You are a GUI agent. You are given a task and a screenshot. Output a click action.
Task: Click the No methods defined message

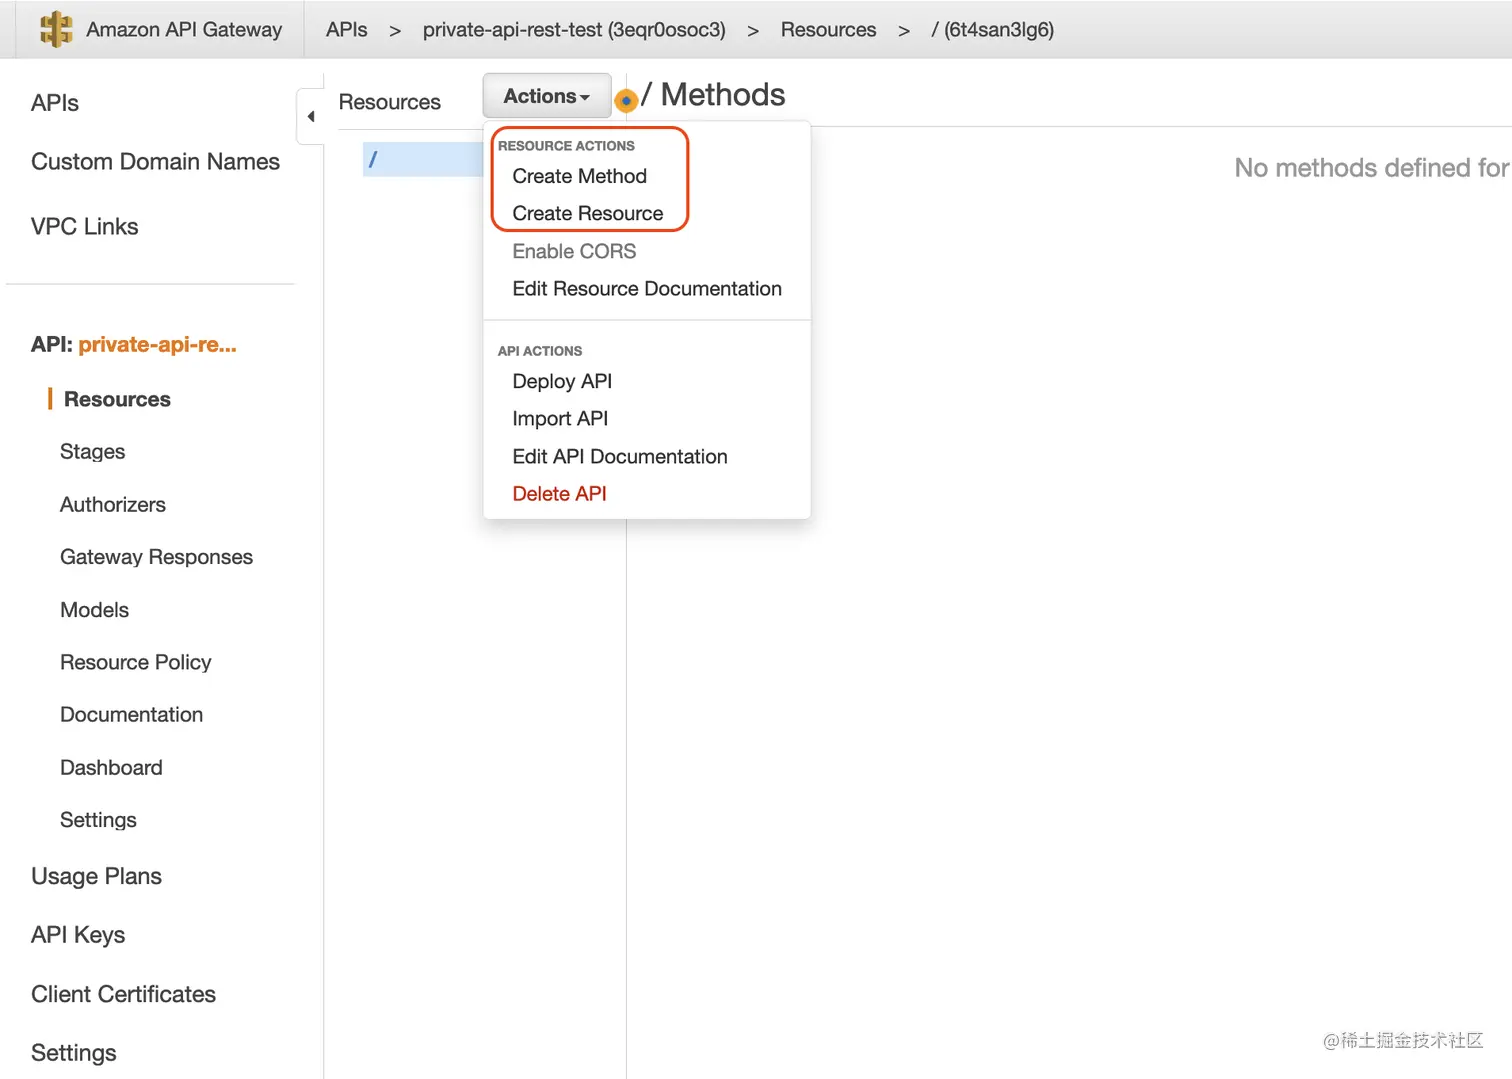tap(1372, 167)
